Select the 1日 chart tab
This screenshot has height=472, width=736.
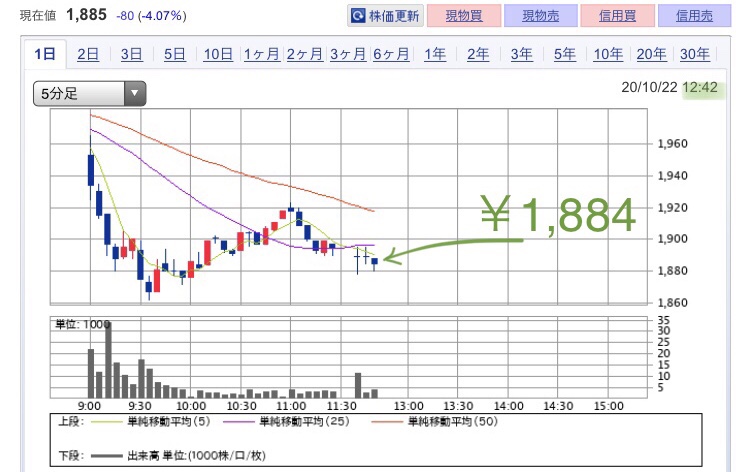45,54
